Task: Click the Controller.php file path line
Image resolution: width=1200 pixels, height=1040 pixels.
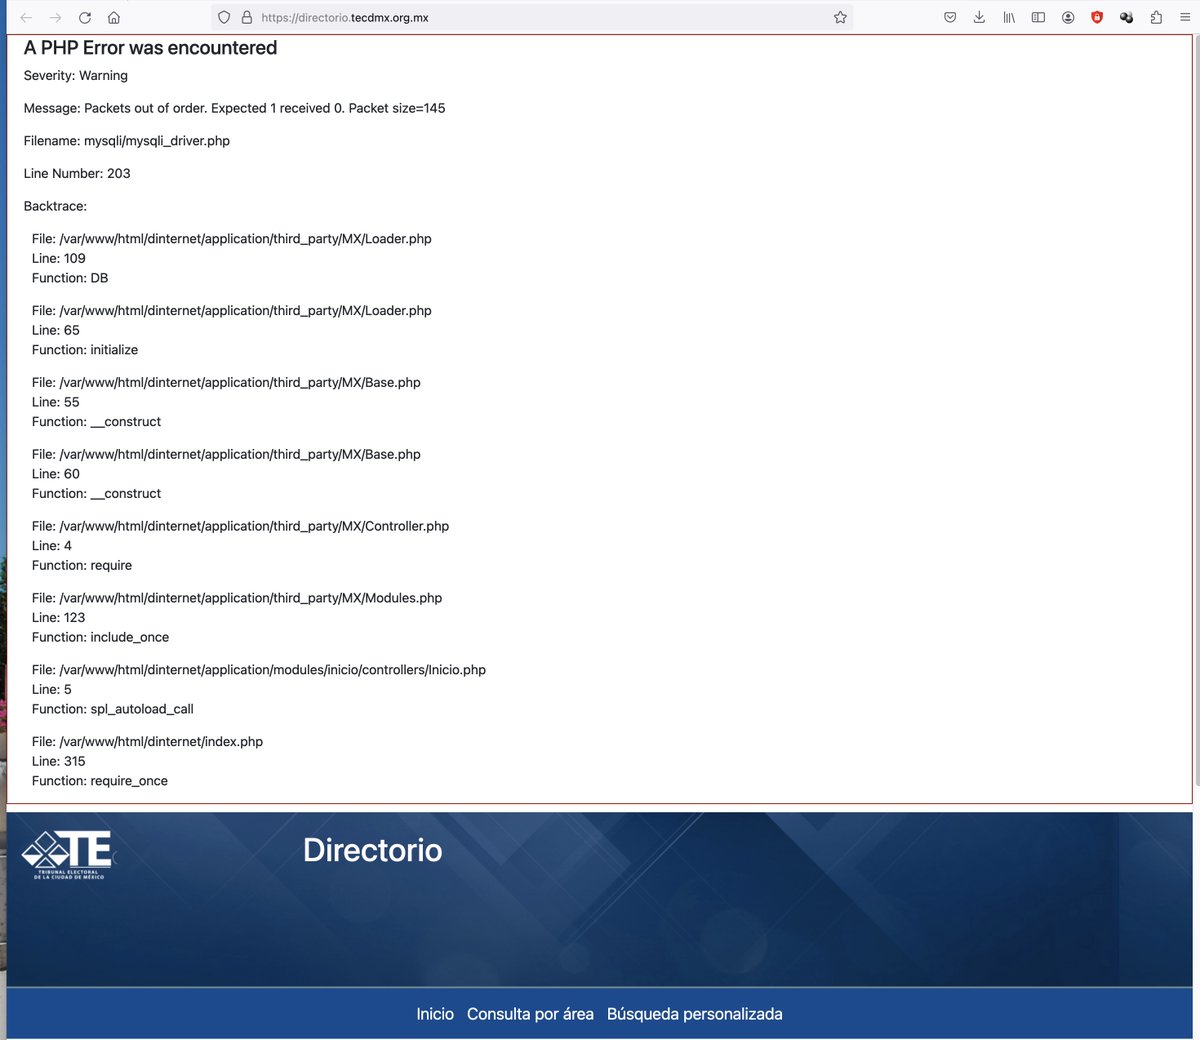Action: click(x=240, y=526)
